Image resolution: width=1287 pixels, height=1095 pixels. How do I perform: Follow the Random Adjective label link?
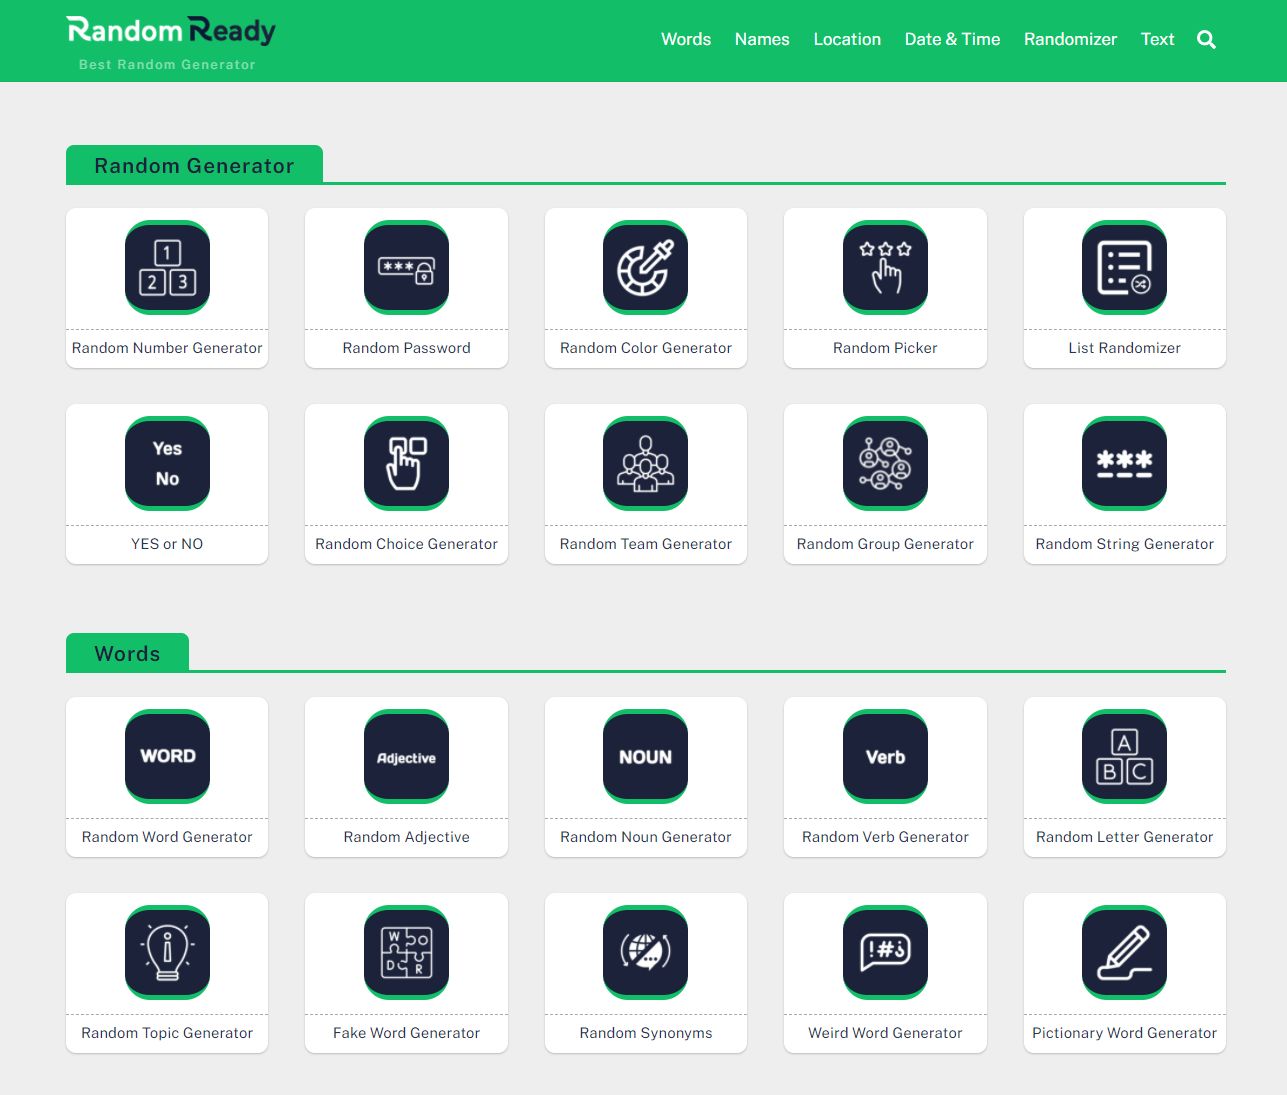(x=406, y=837)
